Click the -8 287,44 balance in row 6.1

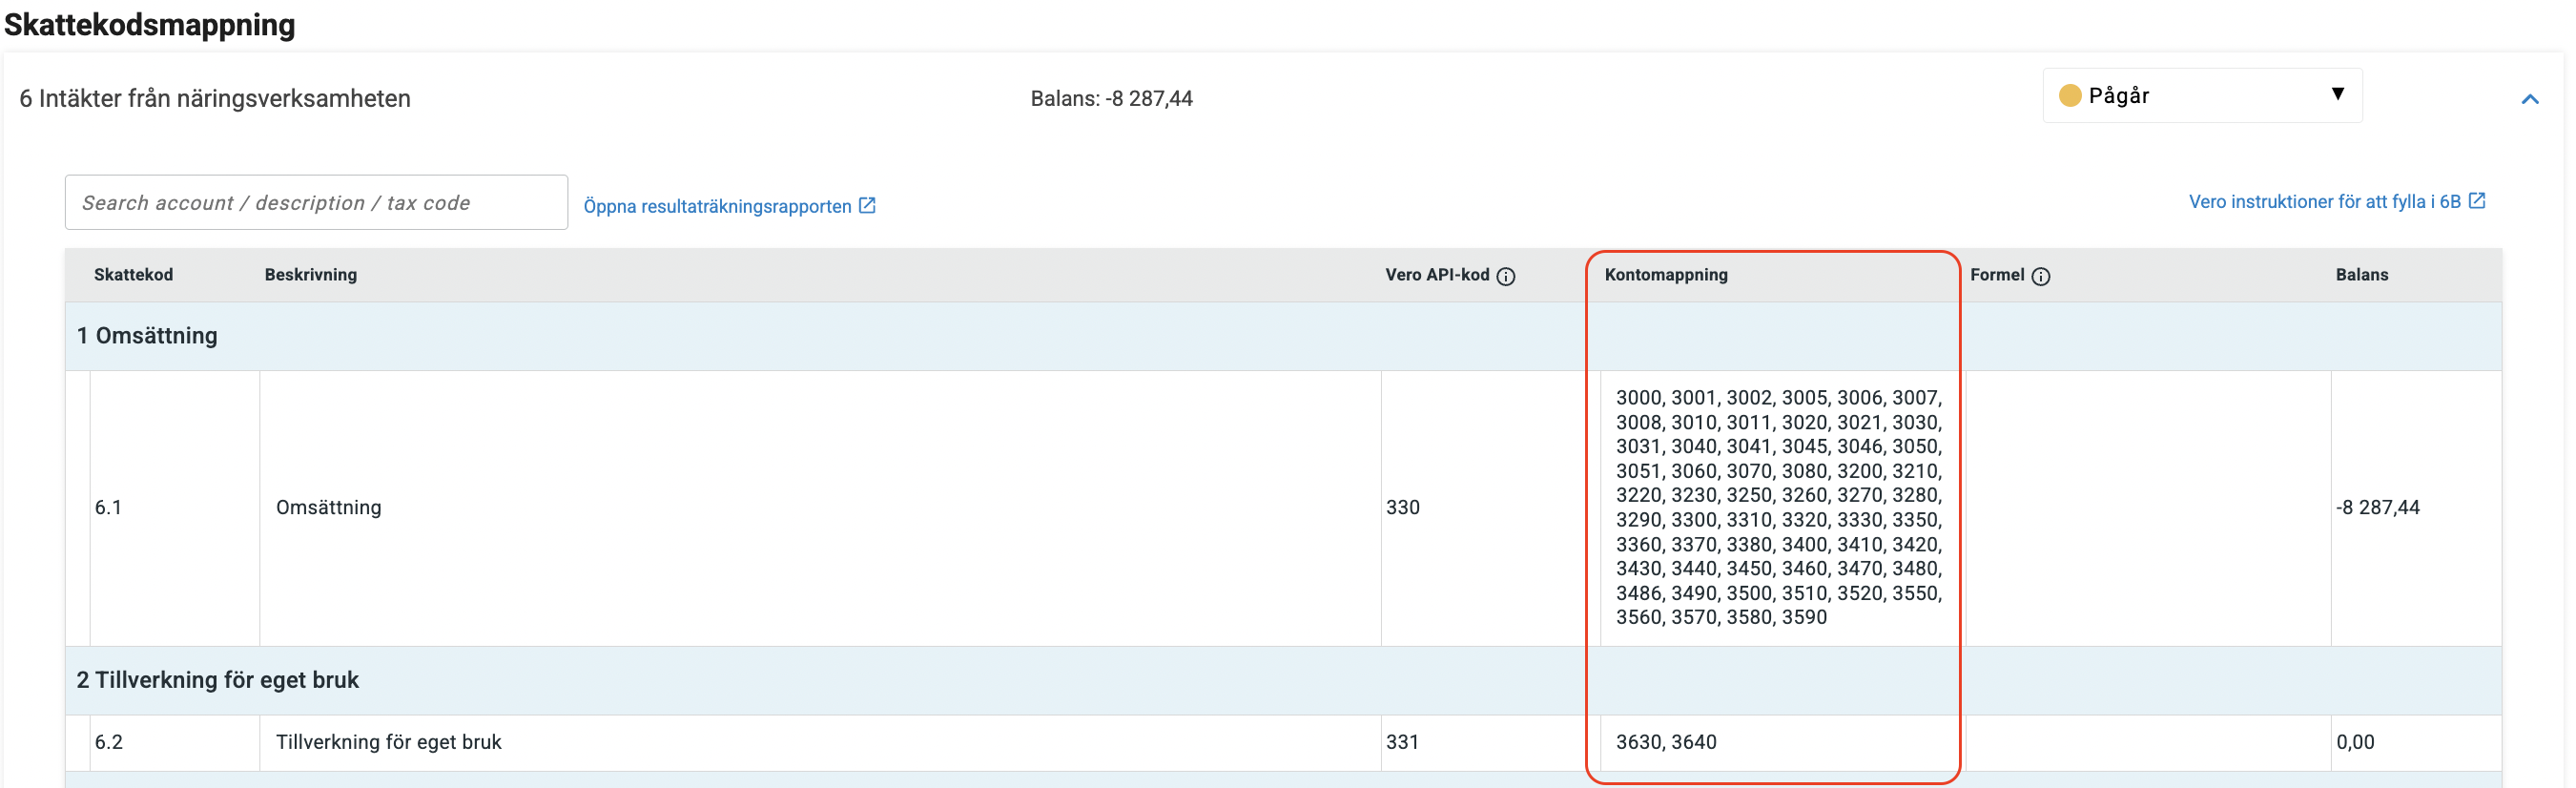pyautogui.click(x=2377, y=507)
